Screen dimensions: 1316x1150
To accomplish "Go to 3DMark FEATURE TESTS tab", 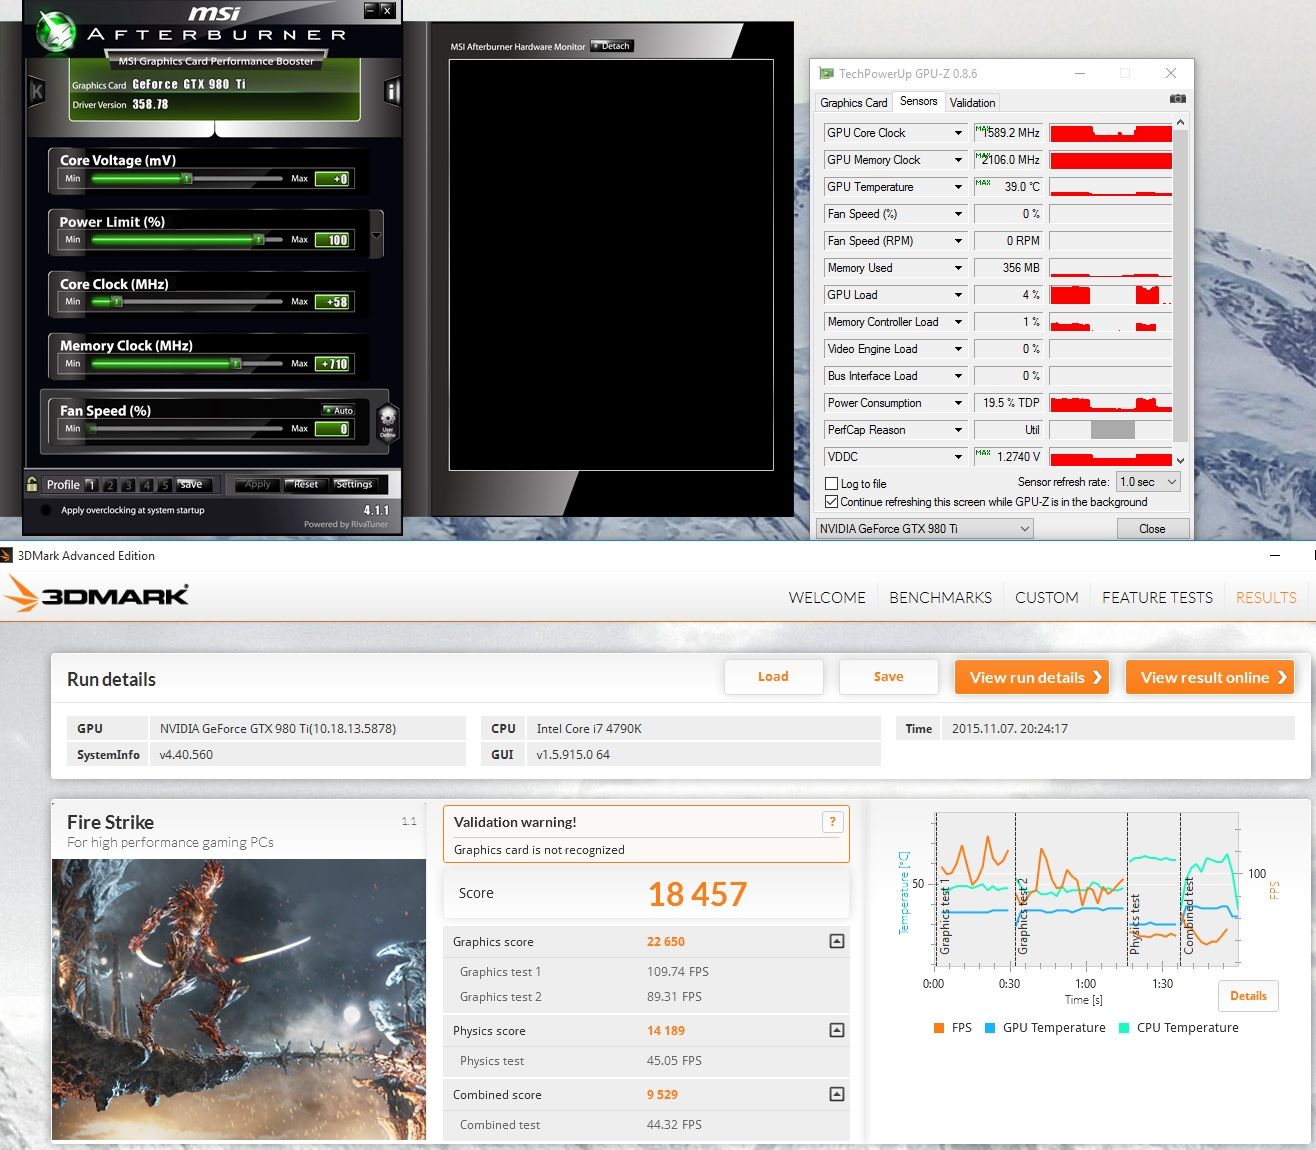I will coord(1157,598).
